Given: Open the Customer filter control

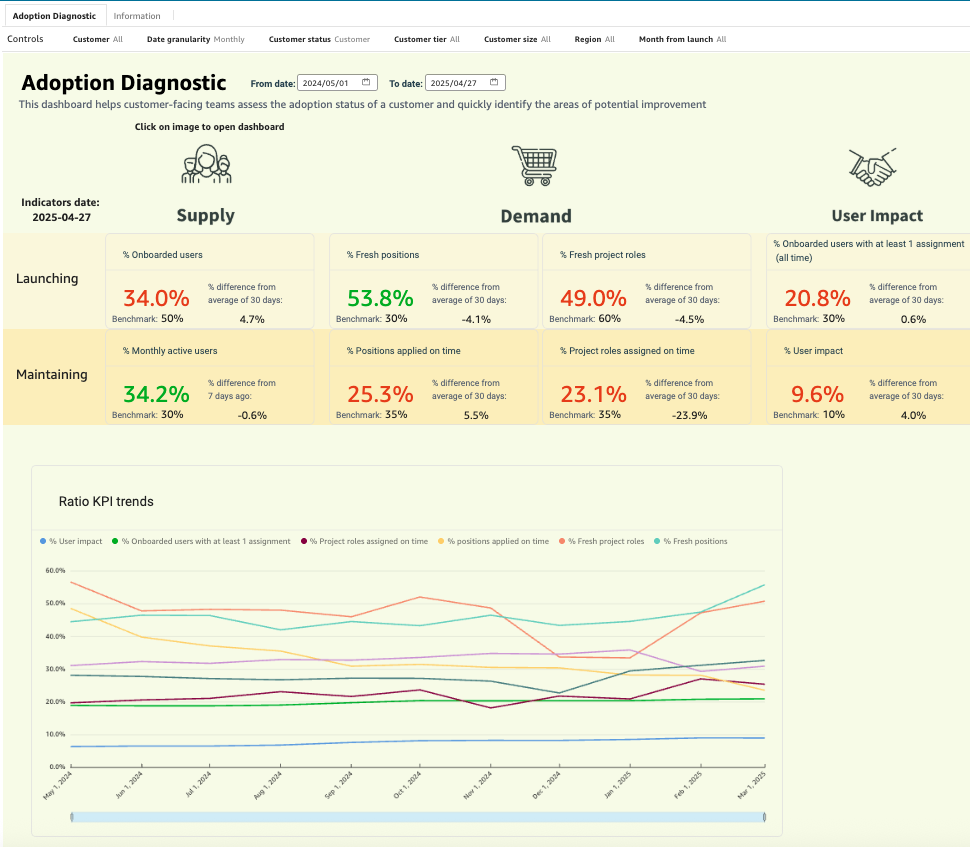Looking at the screenshot, I should pos(98,39).
